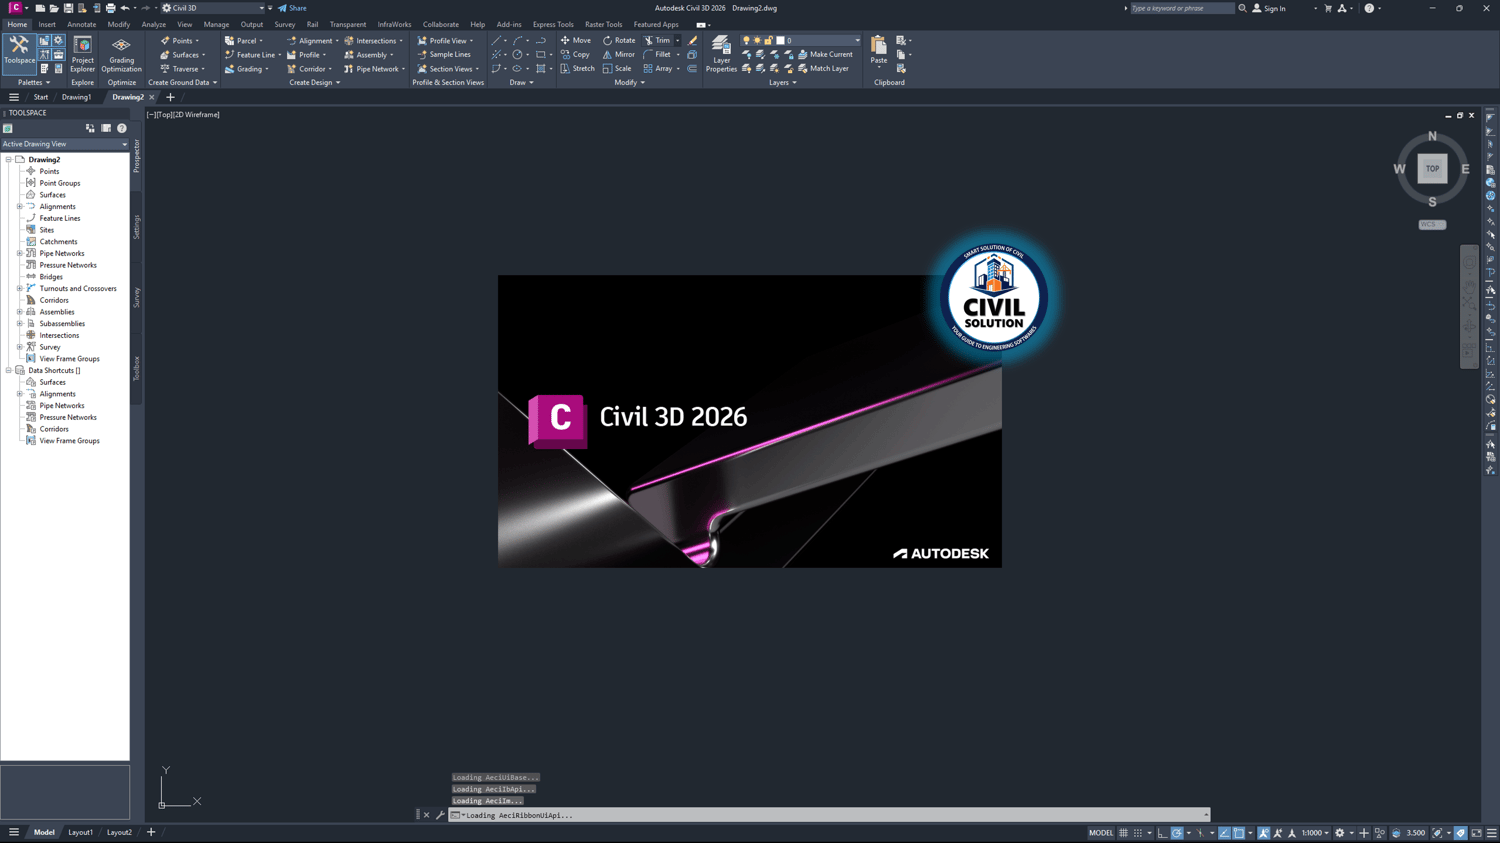The image size is (1500, 843).
Task: Click the Sample Lines tool
Action: tap(444, 55)
